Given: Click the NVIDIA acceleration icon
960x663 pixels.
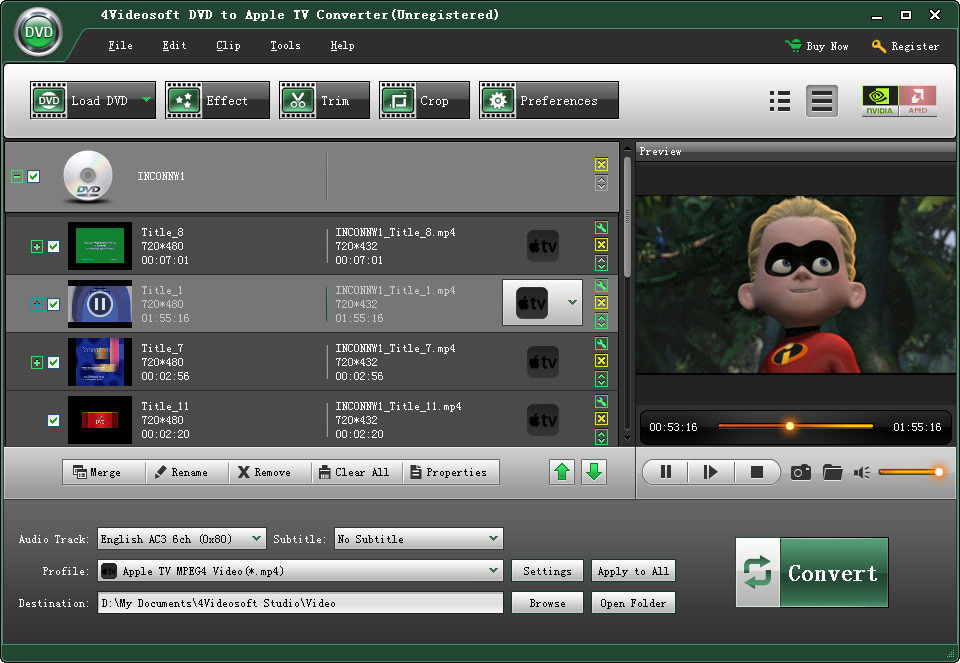Looking at the screenshot, I should (880, 101).
